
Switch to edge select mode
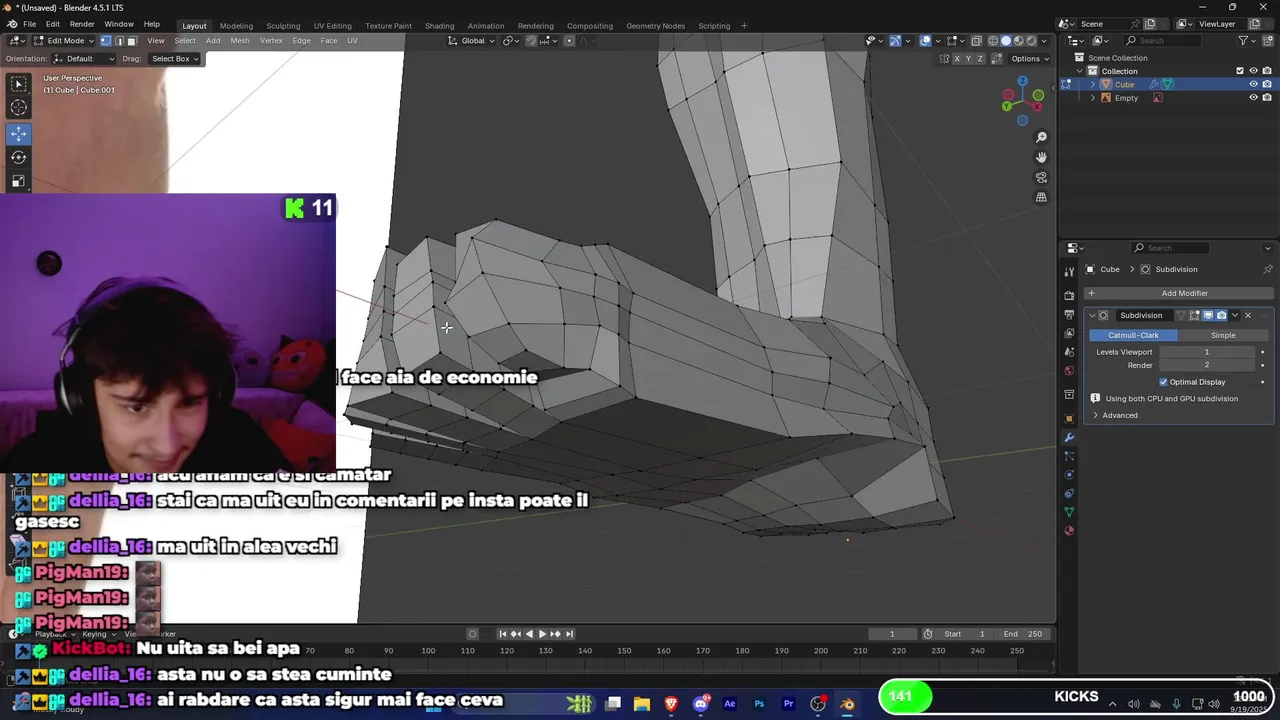click(x=119, y=41)
